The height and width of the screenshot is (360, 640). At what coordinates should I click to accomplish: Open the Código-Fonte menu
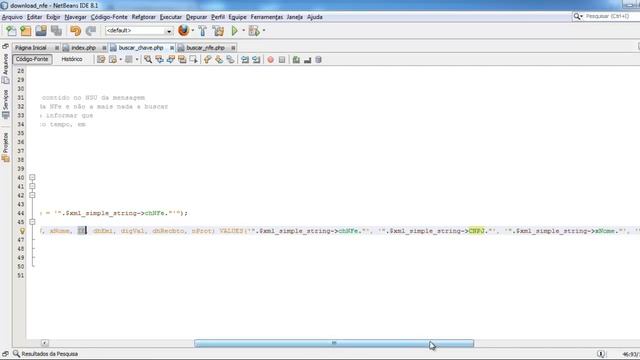(109, 17)
